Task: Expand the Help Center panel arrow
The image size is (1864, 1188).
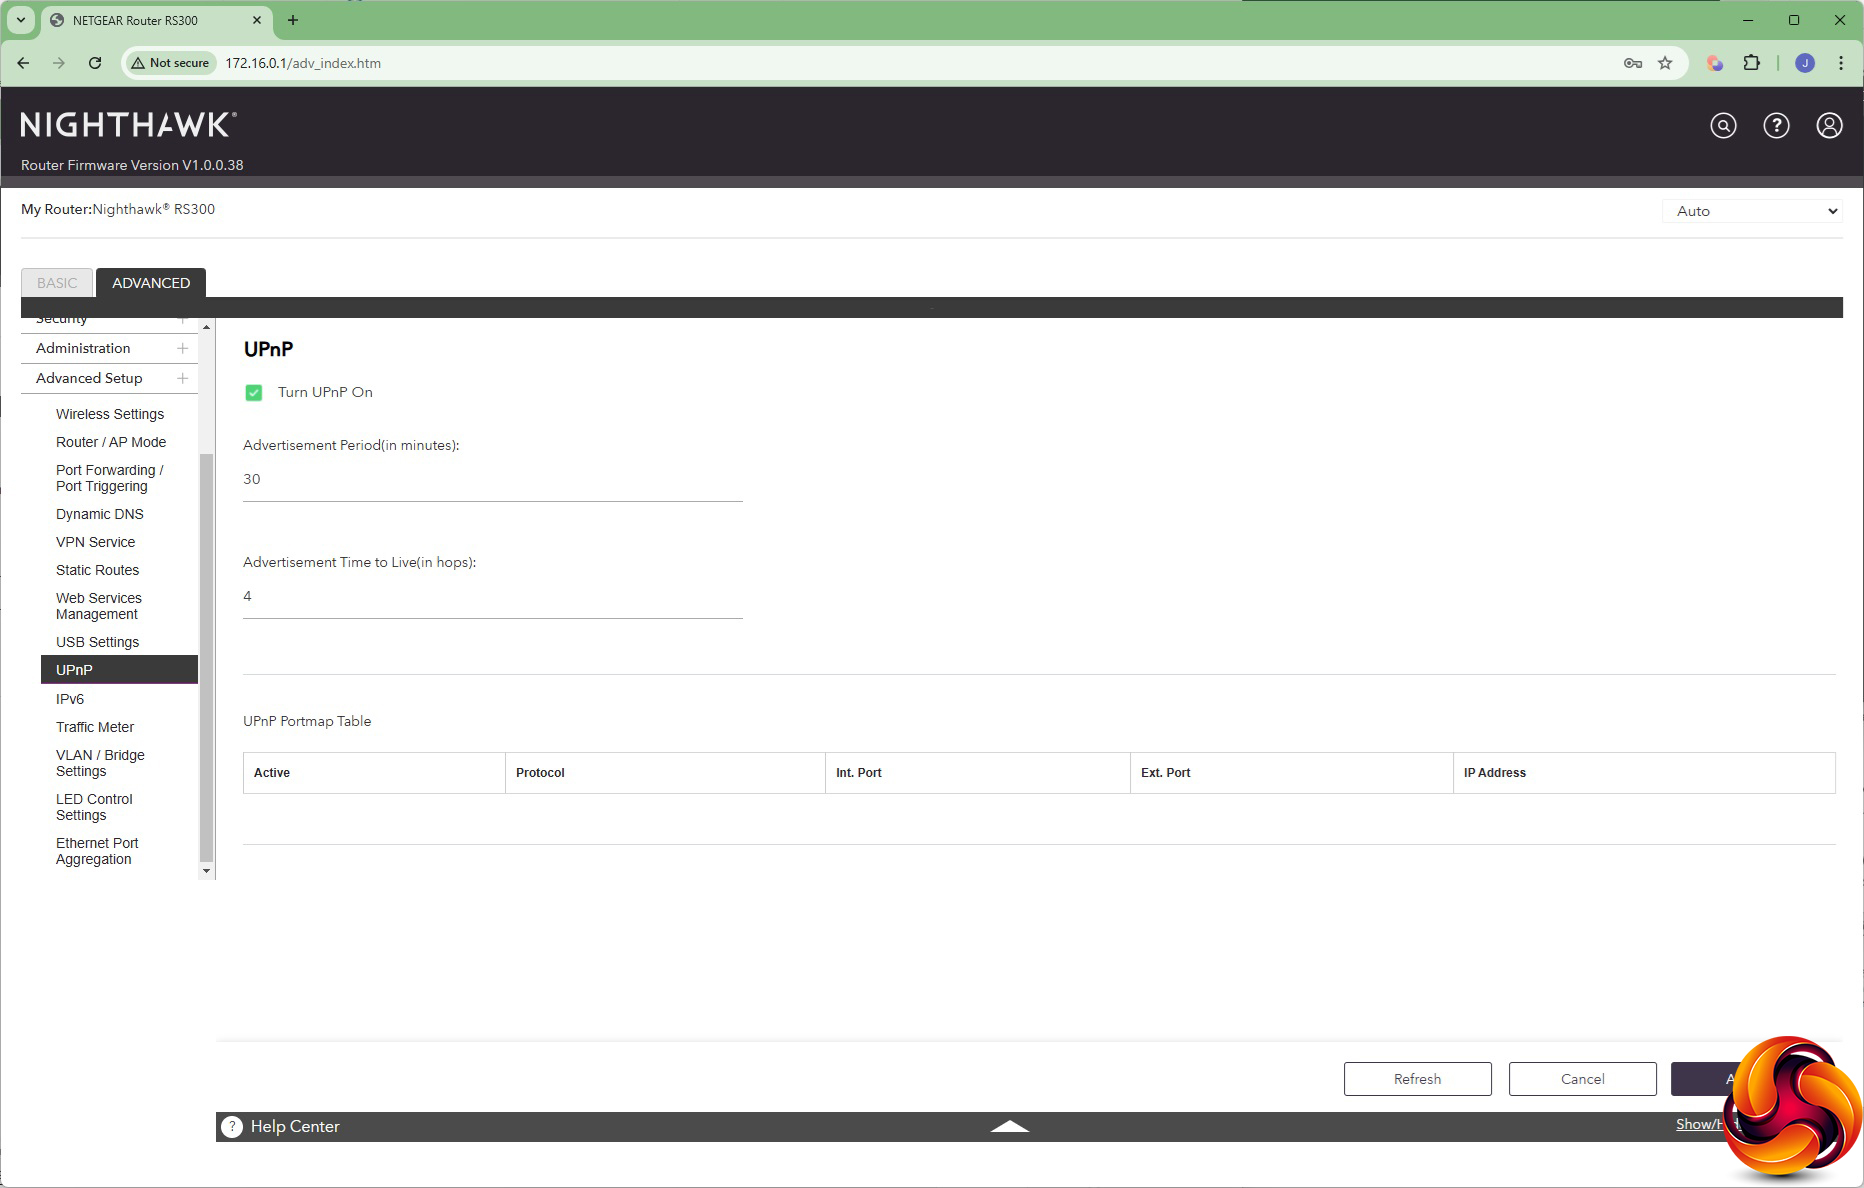Action: [1009, 1126]
